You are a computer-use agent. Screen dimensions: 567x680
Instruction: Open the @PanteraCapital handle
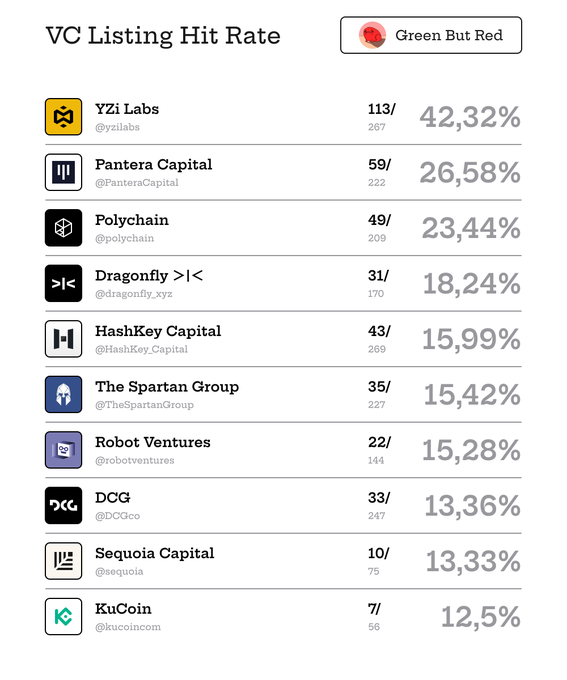tap(137, 183)
